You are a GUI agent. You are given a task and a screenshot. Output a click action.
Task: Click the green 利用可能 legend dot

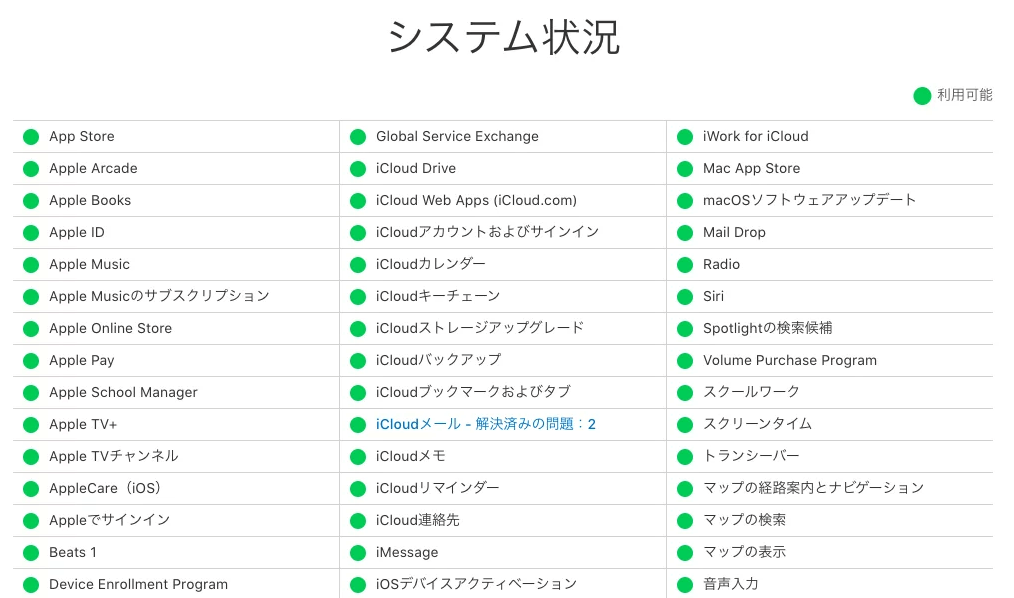(x=922, y=96)
